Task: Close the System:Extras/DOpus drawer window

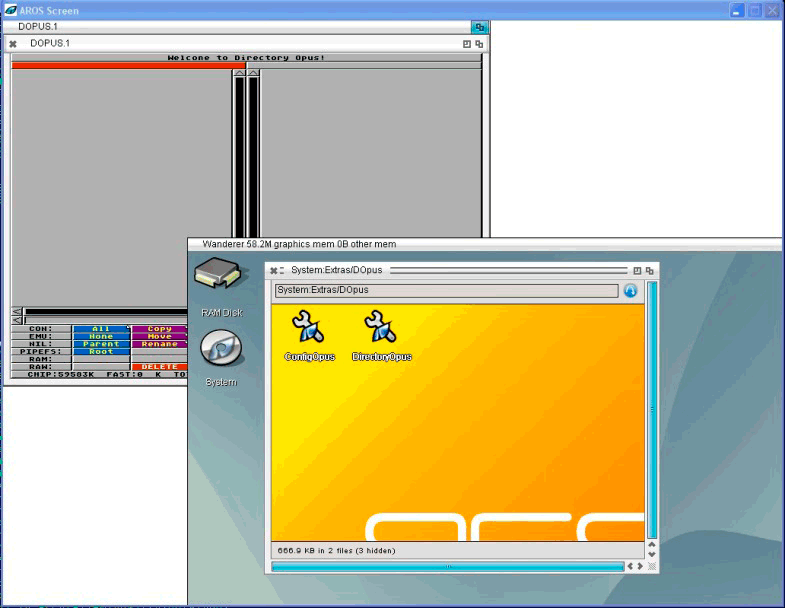Action: click(x=273, y=270)
